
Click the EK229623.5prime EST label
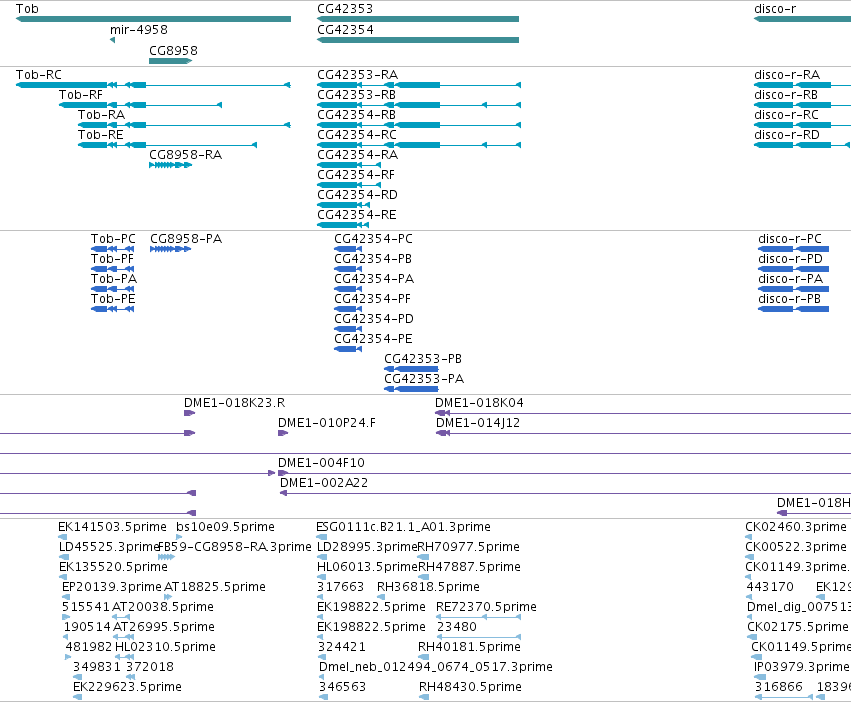[128, 687]
